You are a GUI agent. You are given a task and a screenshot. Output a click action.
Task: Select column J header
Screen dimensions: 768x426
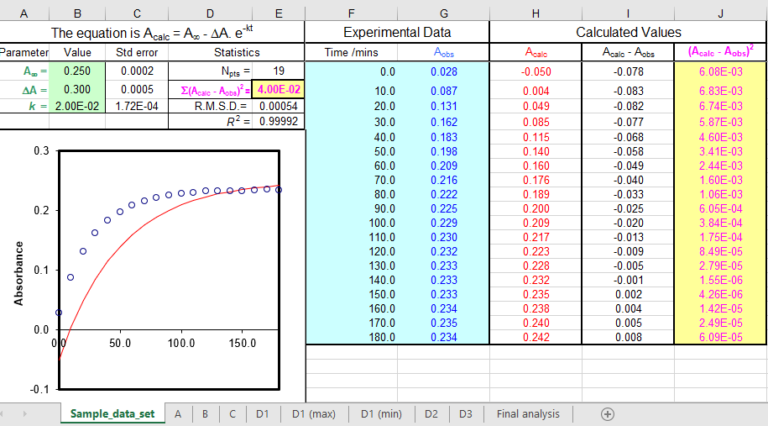[720, 14]
